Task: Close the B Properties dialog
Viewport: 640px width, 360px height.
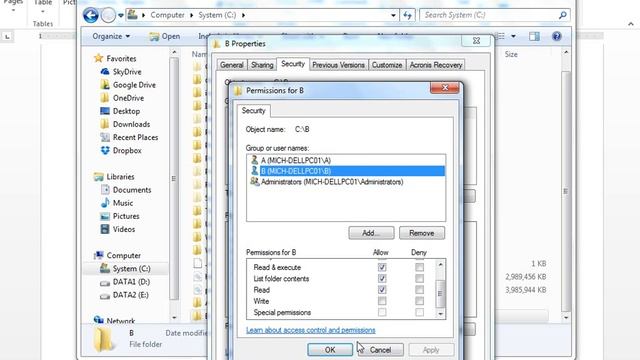Action: click(x=476, y=41)
